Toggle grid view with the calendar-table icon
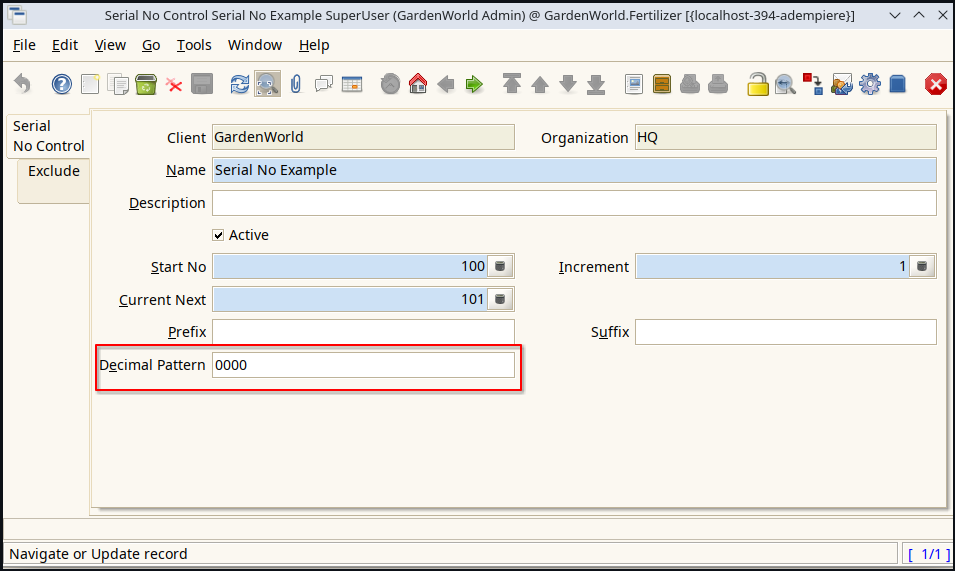 coord(352,85)
